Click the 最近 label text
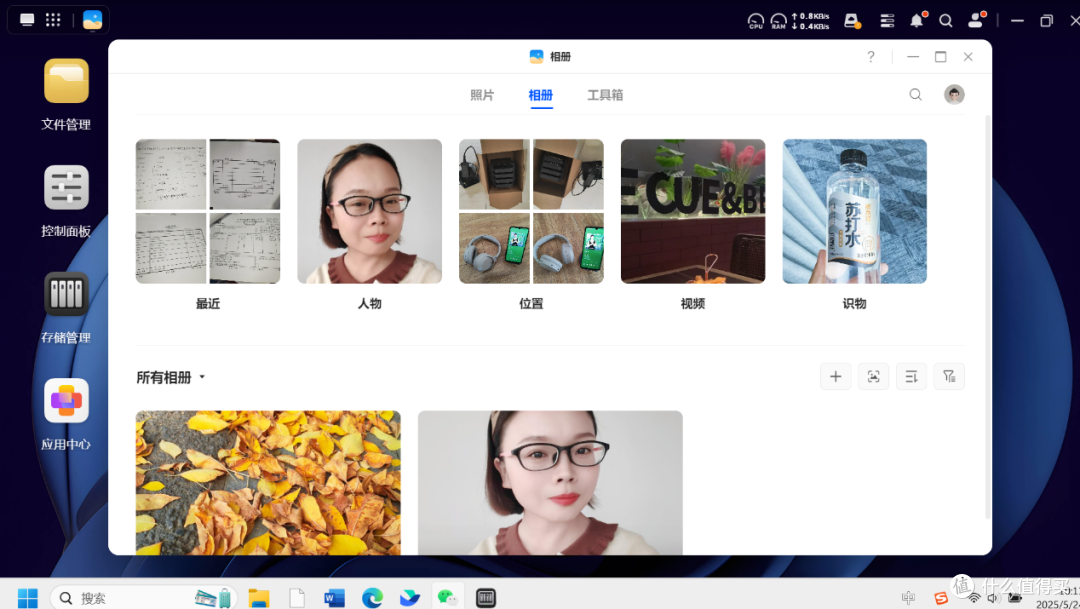 coord(208,304)
